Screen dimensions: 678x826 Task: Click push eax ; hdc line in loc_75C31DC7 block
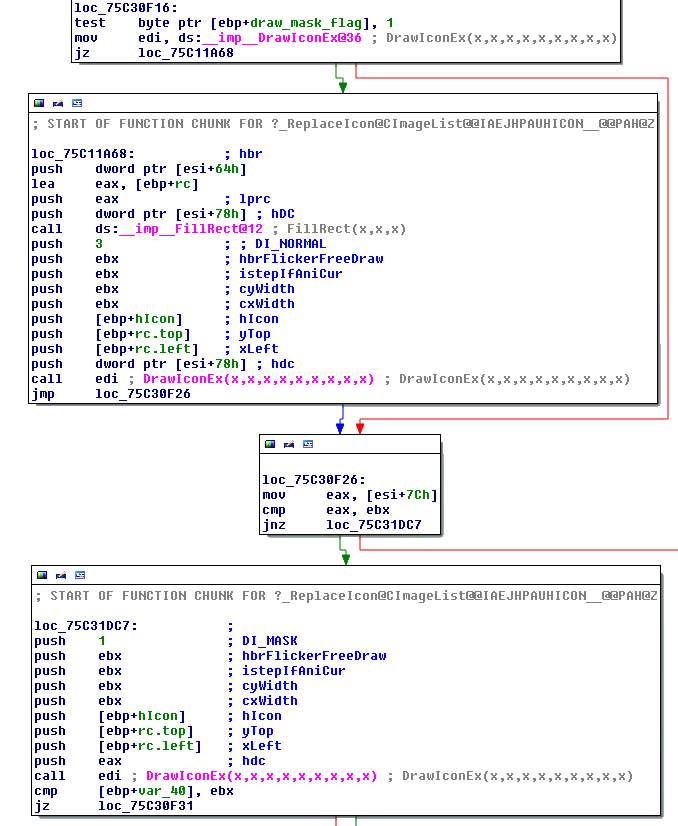(150, 761)
